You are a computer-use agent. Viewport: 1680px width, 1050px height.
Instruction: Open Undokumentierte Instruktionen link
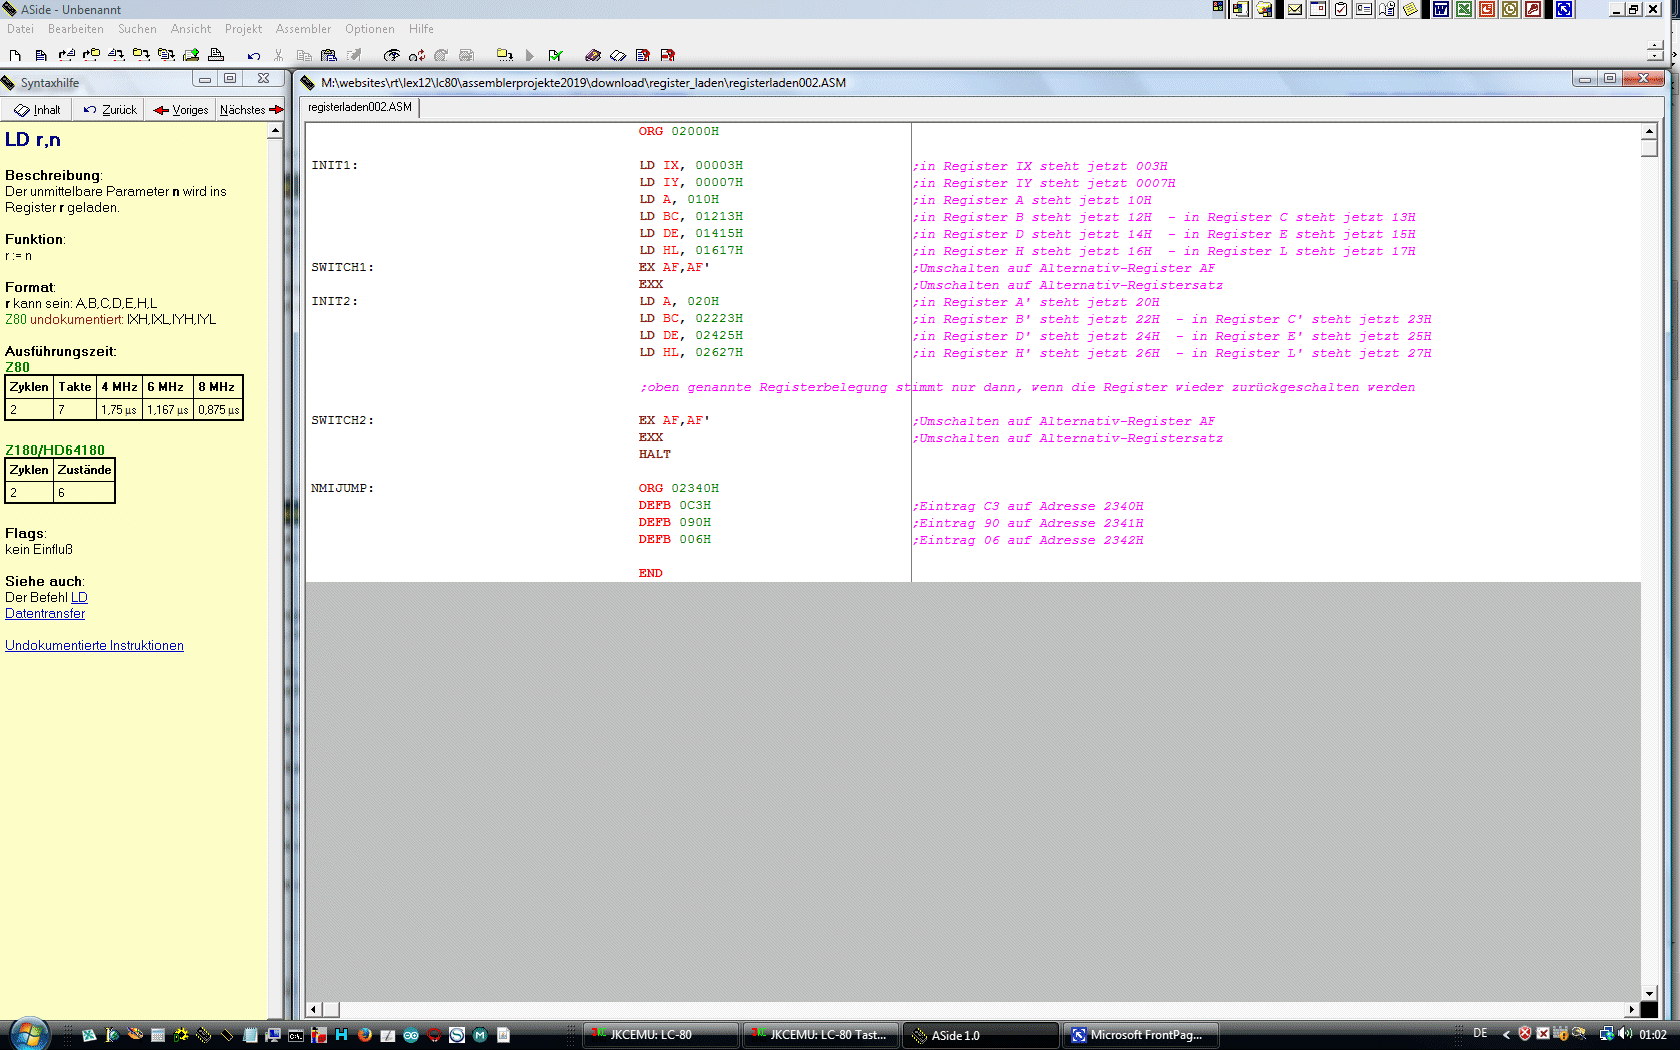(x=94, y=646)
